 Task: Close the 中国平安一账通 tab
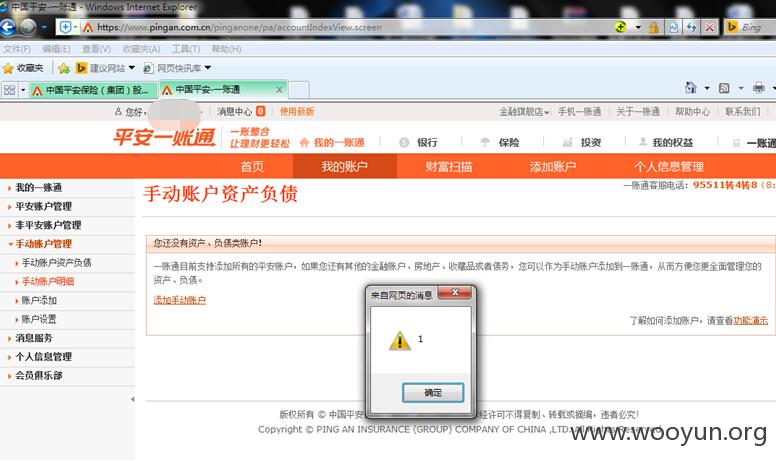pyautogui.click(x=279, y=90)
